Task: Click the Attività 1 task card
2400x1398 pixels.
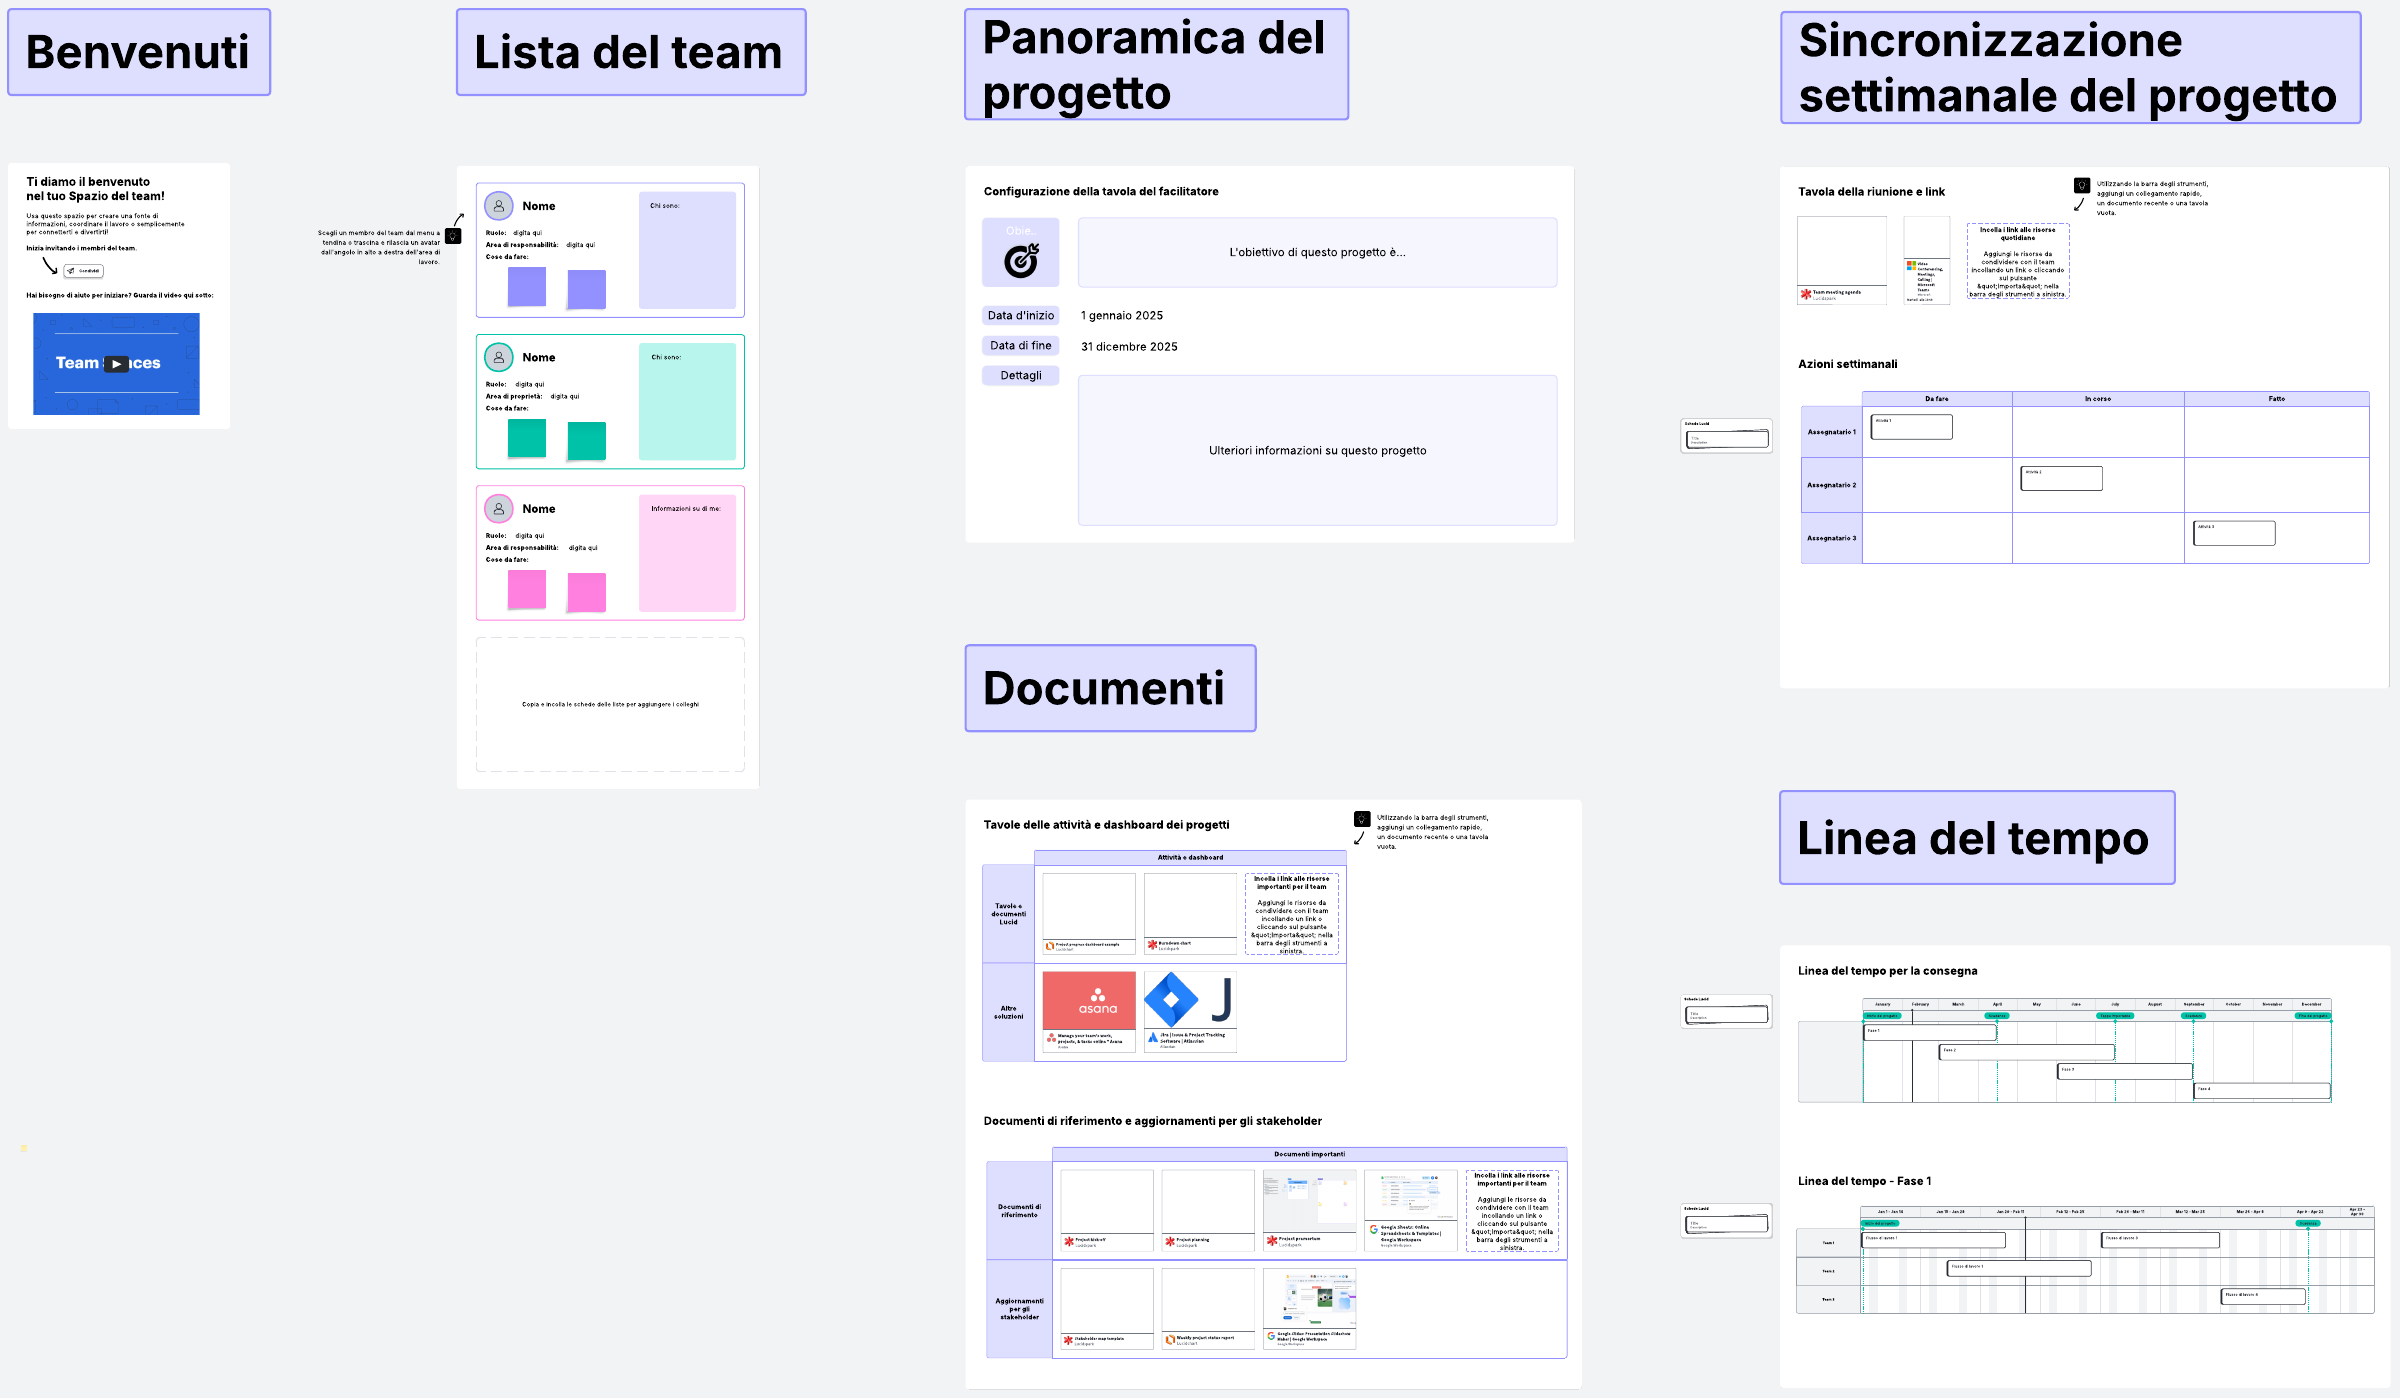Action: pyautogui.click(x=1911, y=427)
